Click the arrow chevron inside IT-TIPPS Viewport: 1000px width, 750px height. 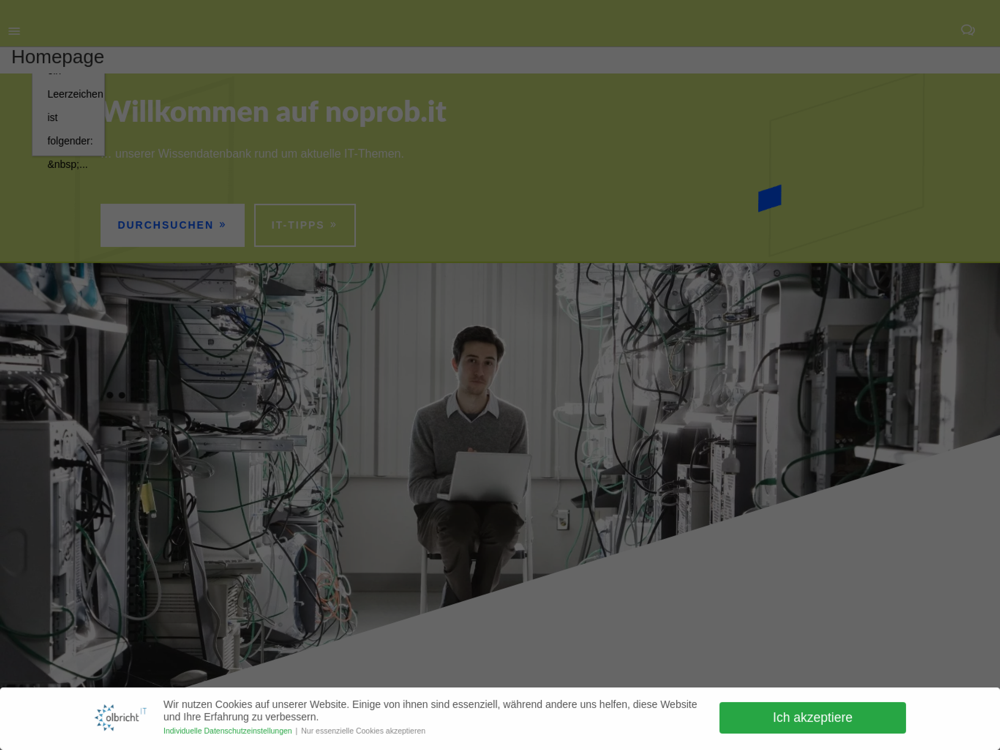coord(334,225)
